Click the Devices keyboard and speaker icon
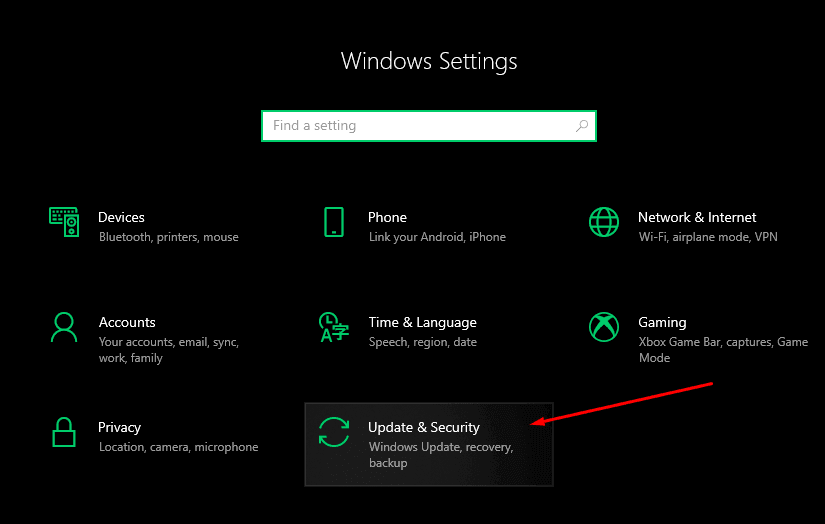The image size is (825, 524). tap(64, 221)
